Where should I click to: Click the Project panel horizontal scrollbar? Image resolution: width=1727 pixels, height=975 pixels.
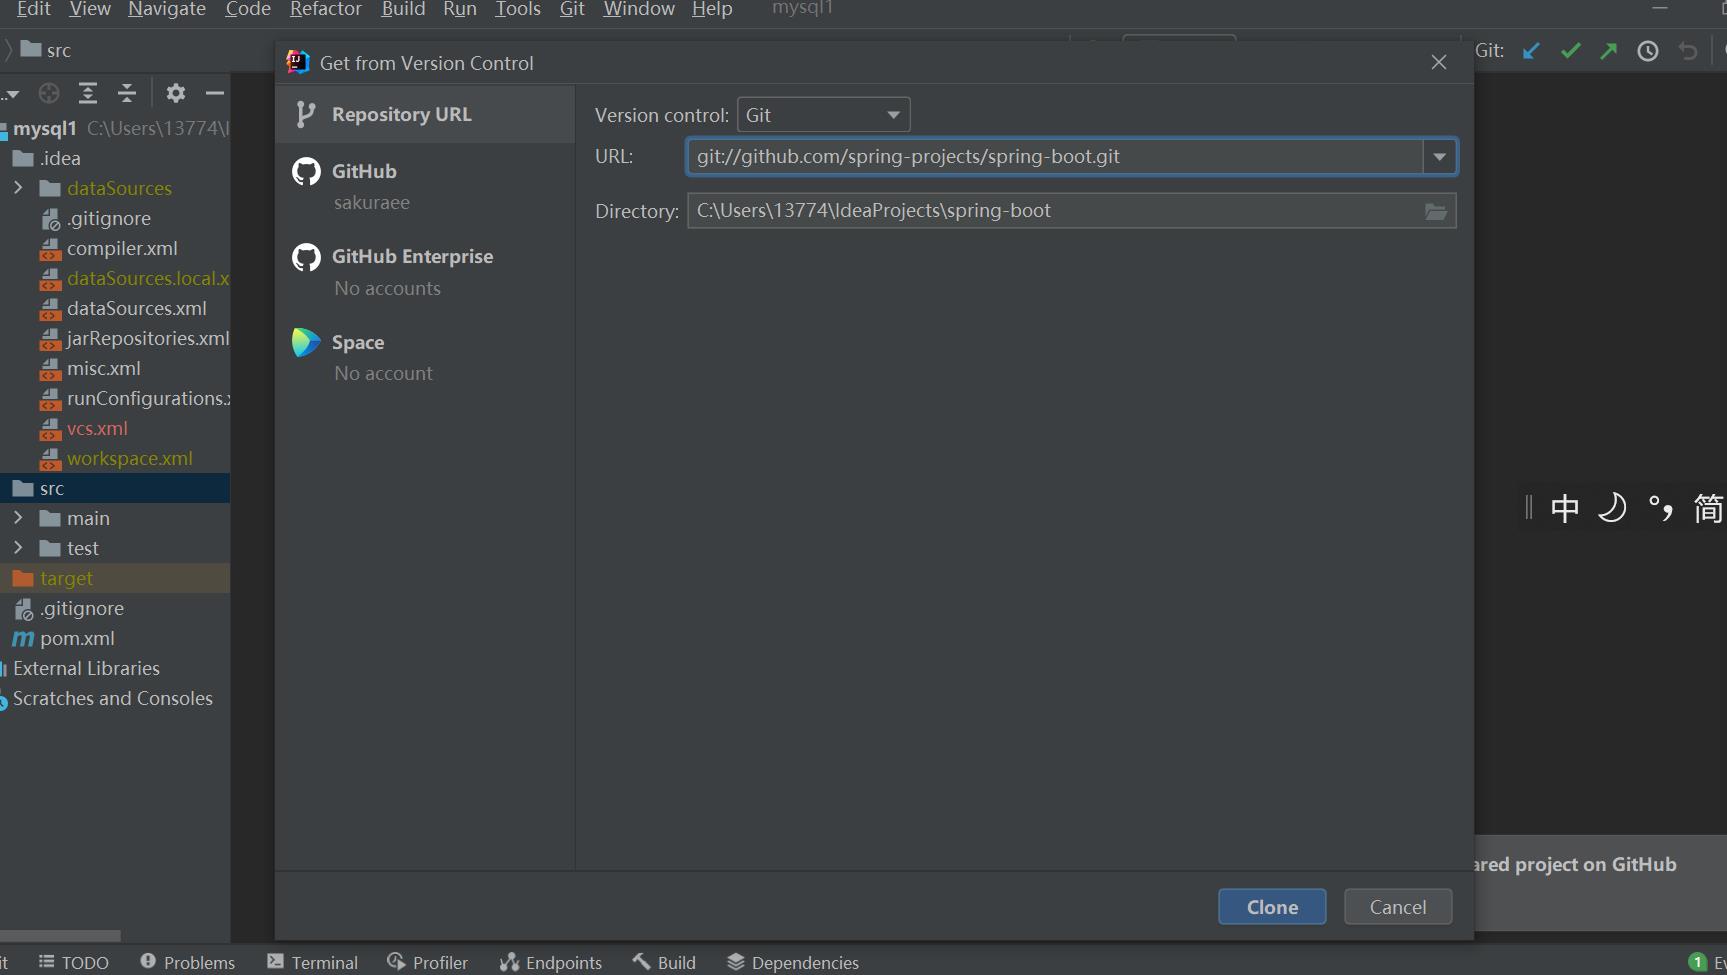tap(60, 936)
